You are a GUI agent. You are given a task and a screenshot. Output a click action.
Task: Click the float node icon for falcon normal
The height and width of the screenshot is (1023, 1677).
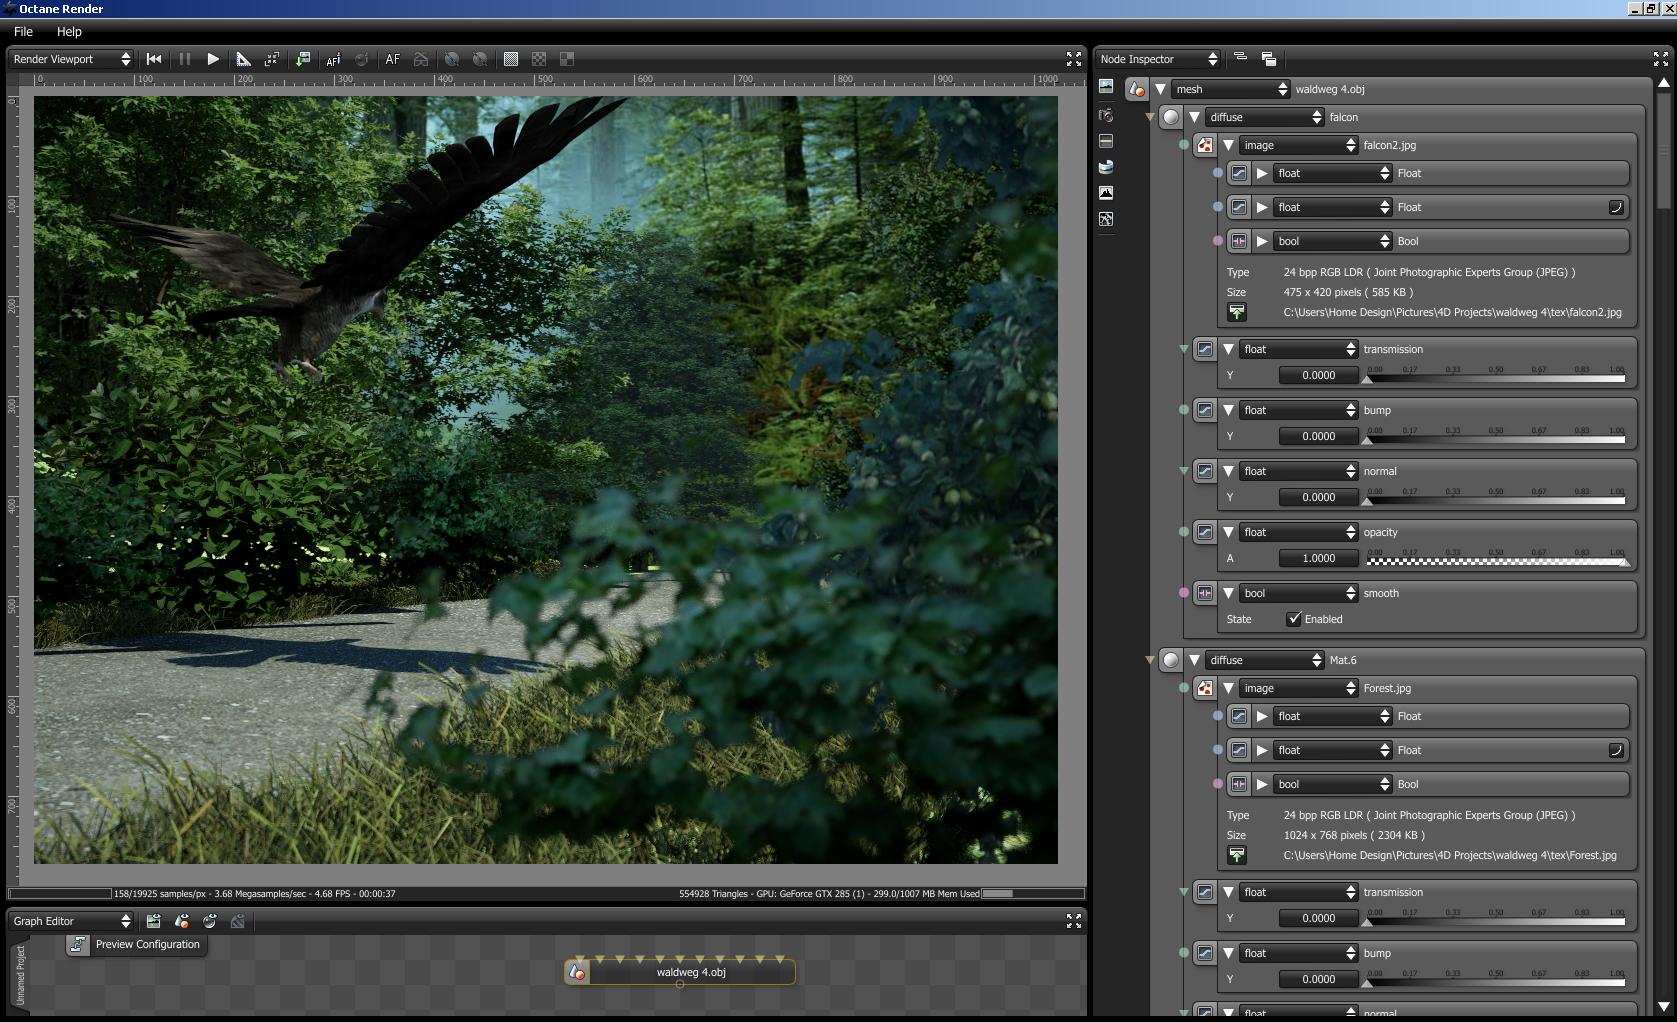[1205, 471]
